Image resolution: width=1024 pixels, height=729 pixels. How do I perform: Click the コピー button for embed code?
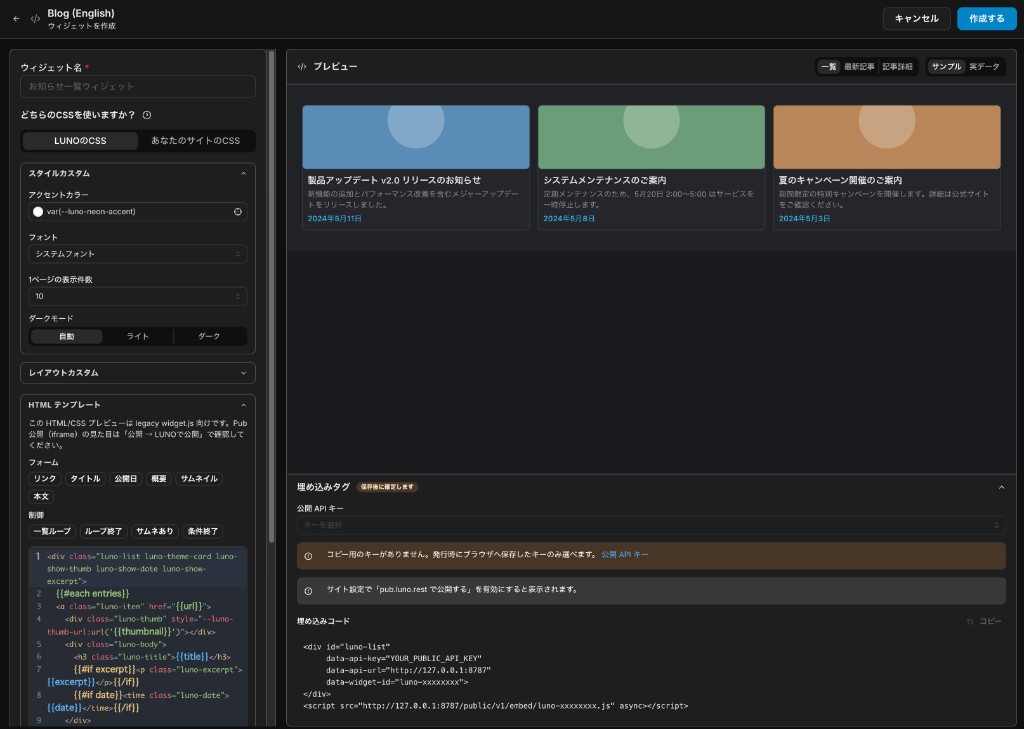tap(984, 621)
